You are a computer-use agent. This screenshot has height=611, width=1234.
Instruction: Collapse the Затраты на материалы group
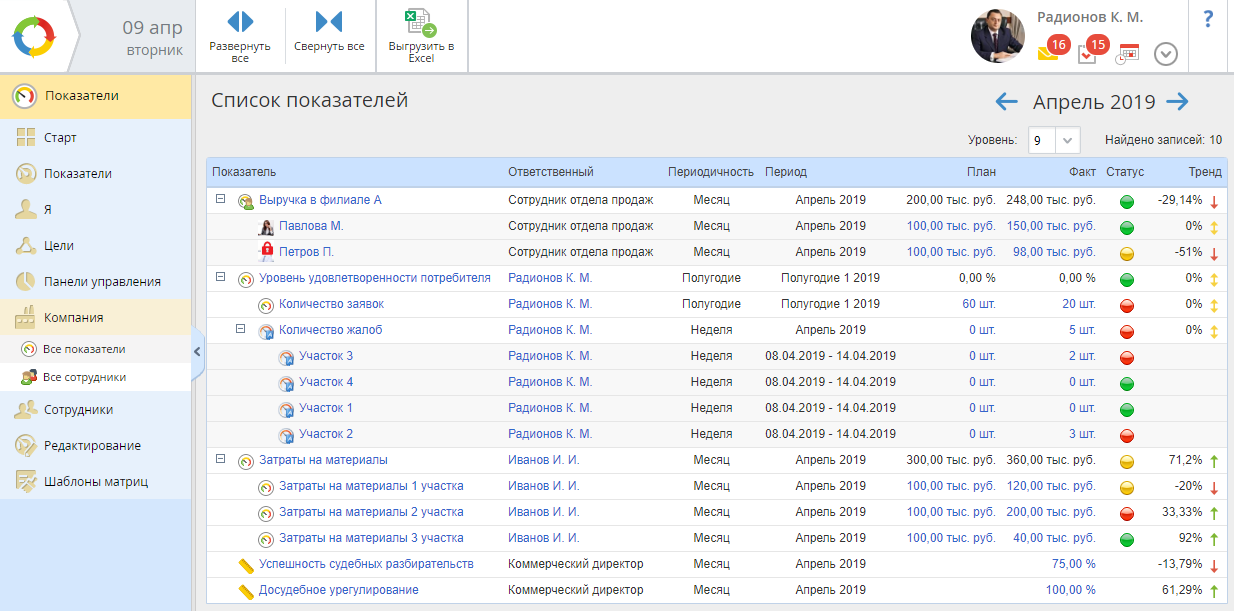point(220,460)
